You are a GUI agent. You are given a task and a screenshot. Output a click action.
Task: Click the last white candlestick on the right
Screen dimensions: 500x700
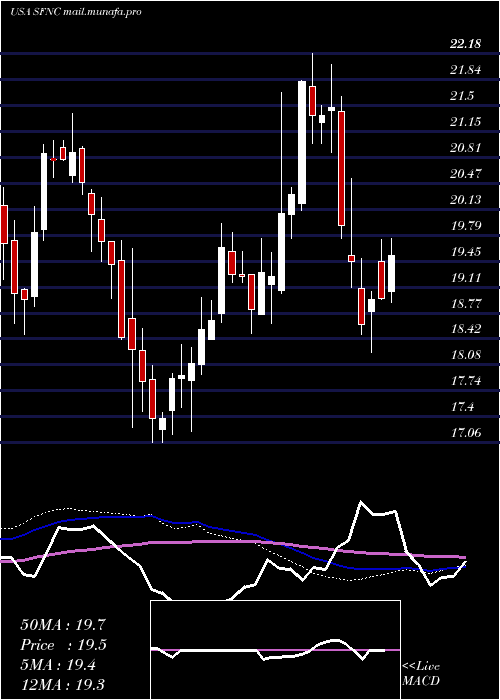click(x=392, y=273)
